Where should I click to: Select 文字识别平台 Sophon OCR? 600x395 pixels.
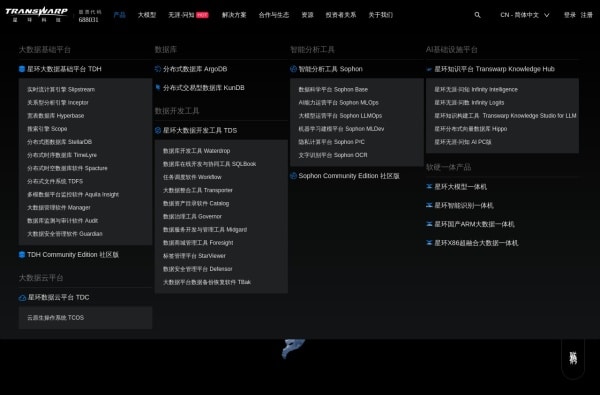333,155
